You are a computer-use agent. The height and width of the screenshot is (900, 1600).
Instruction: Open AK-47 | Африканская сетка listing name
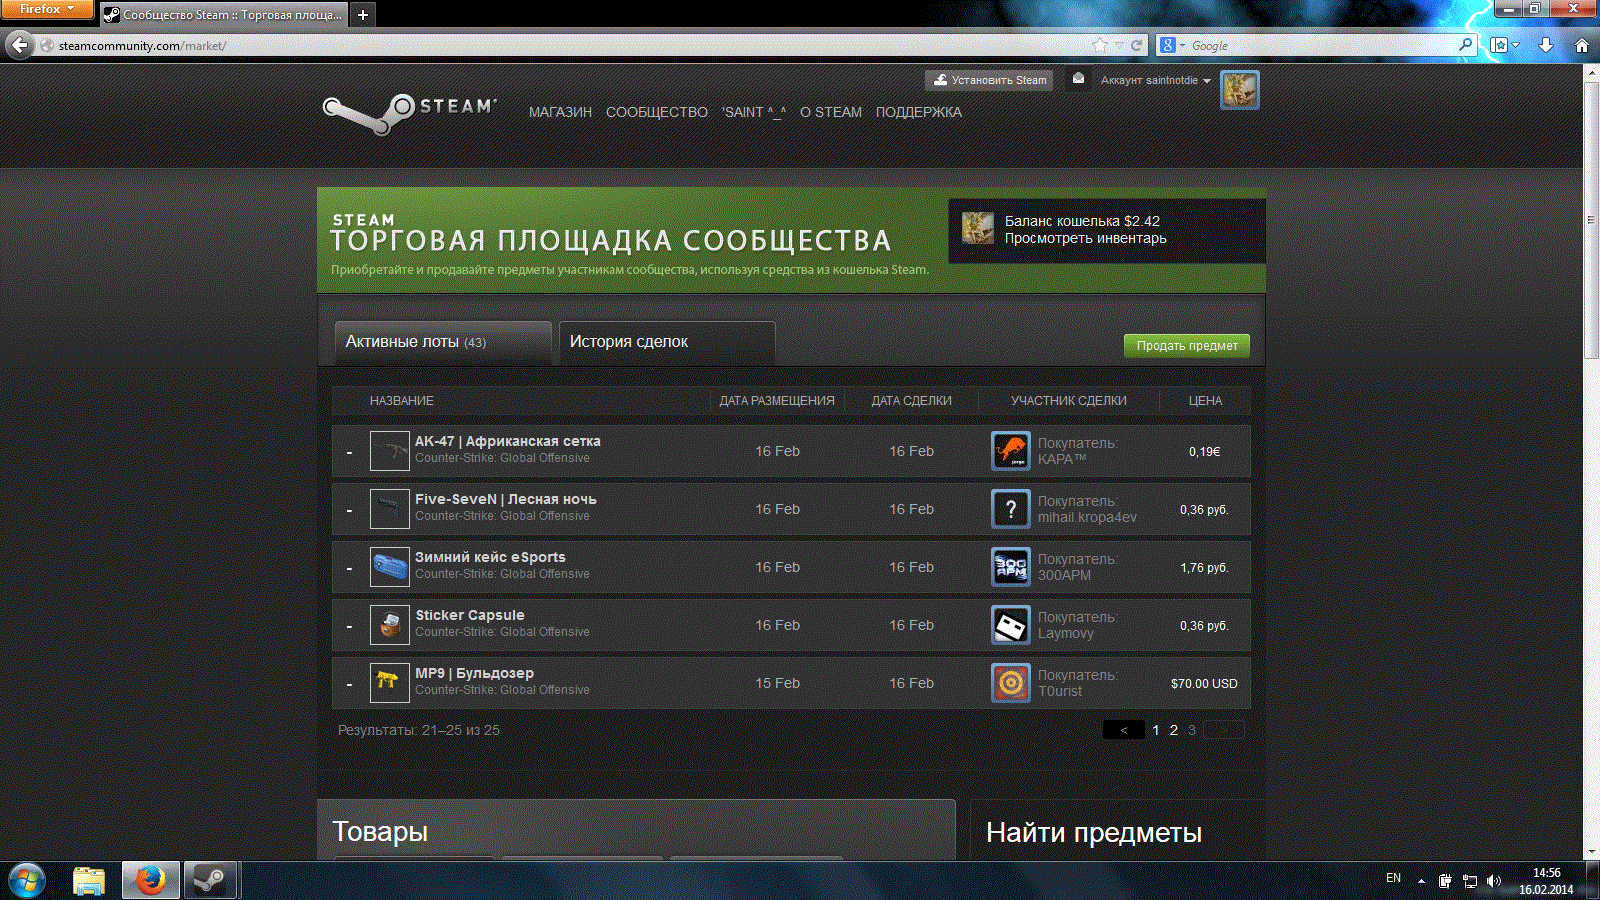pos(508,441)
